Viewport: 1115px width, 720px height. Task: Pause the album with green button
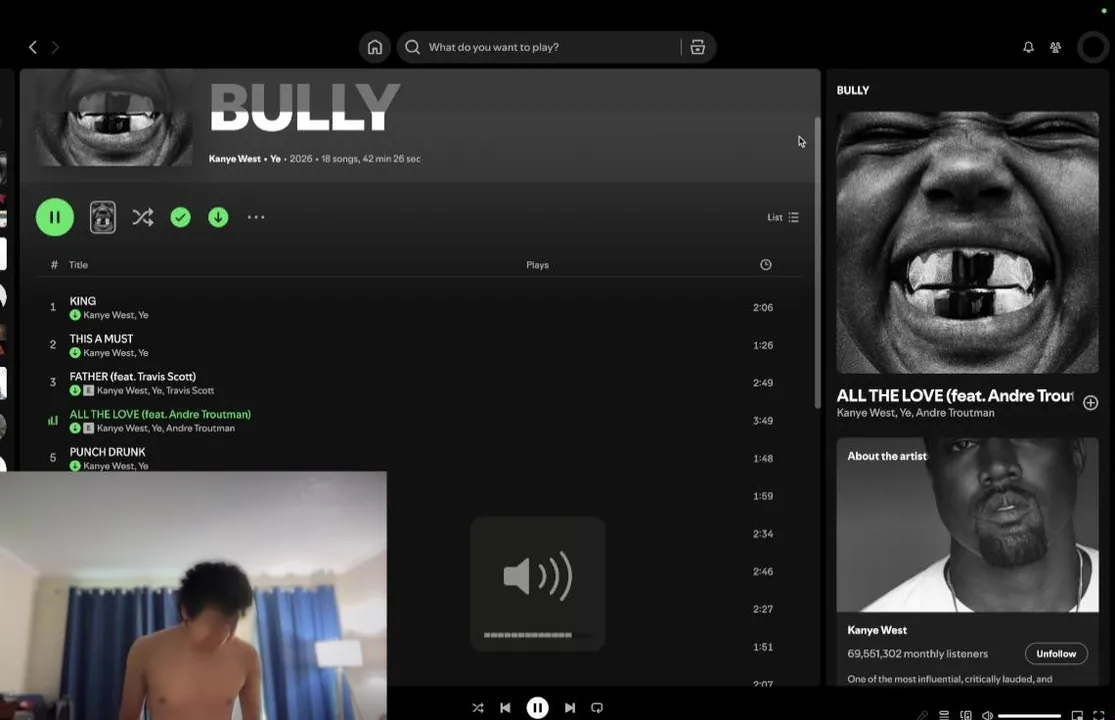[x=55, y=217]
